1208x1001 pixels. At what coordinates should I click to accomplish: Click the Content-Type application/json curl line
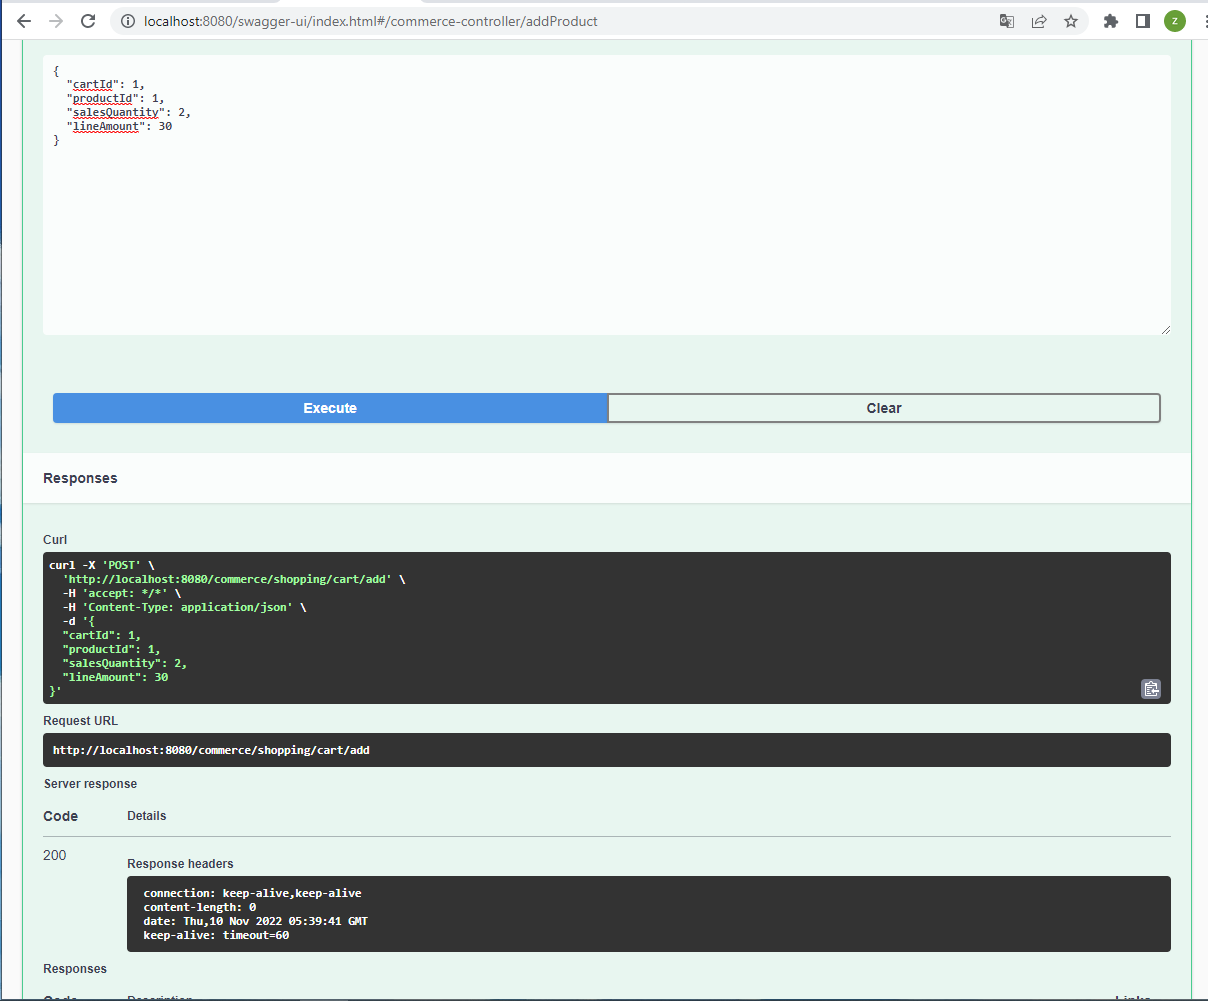pos(185,607)
